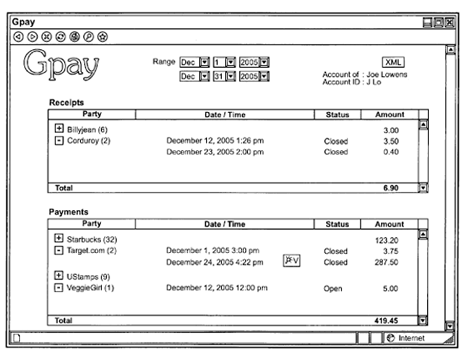Image resolution: width=467 pixels, height=361 pixels.
Task: Sort Receipts by Date / Time header
Action: tap(225, 114)
